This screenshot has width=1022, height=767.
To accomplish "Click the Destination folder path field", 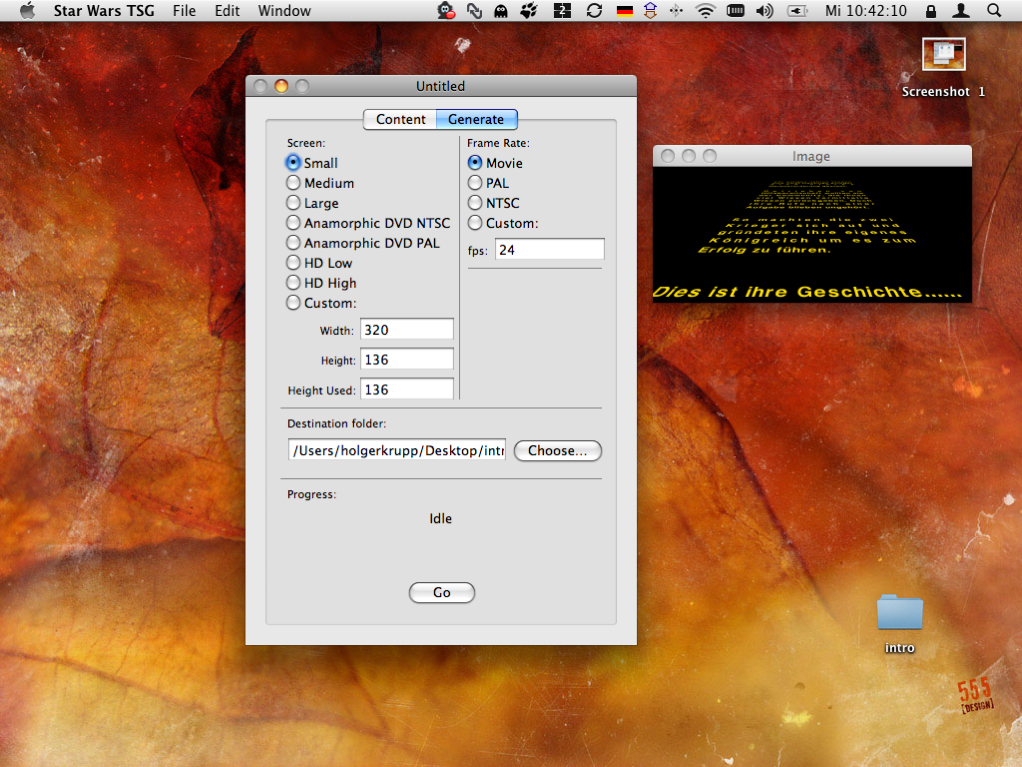I will pos(397,450).
